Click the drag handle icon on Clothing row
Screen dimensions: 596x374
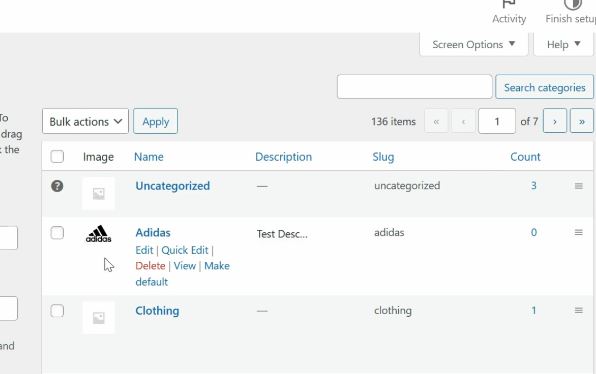click(x=579, y=311)
